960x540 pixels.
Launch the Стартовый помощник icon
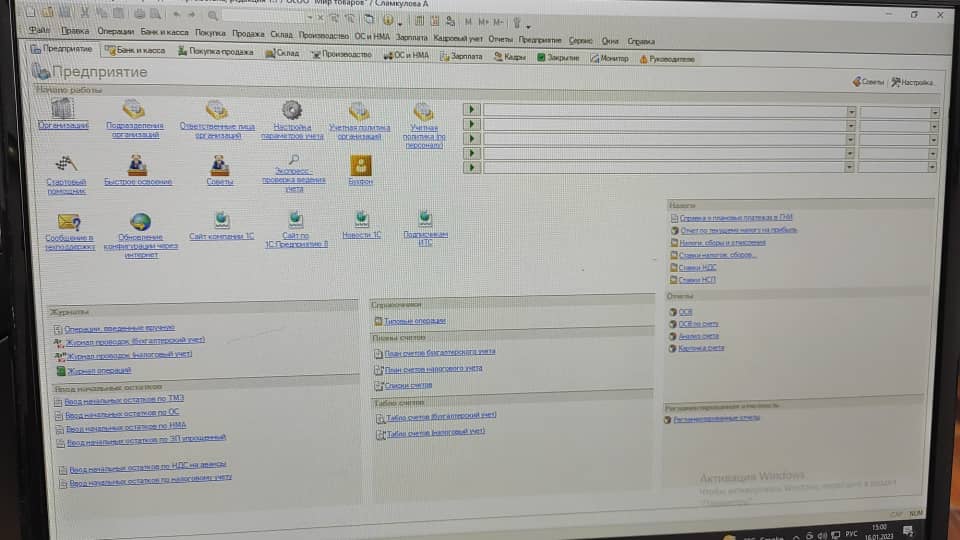coord(66,165)
